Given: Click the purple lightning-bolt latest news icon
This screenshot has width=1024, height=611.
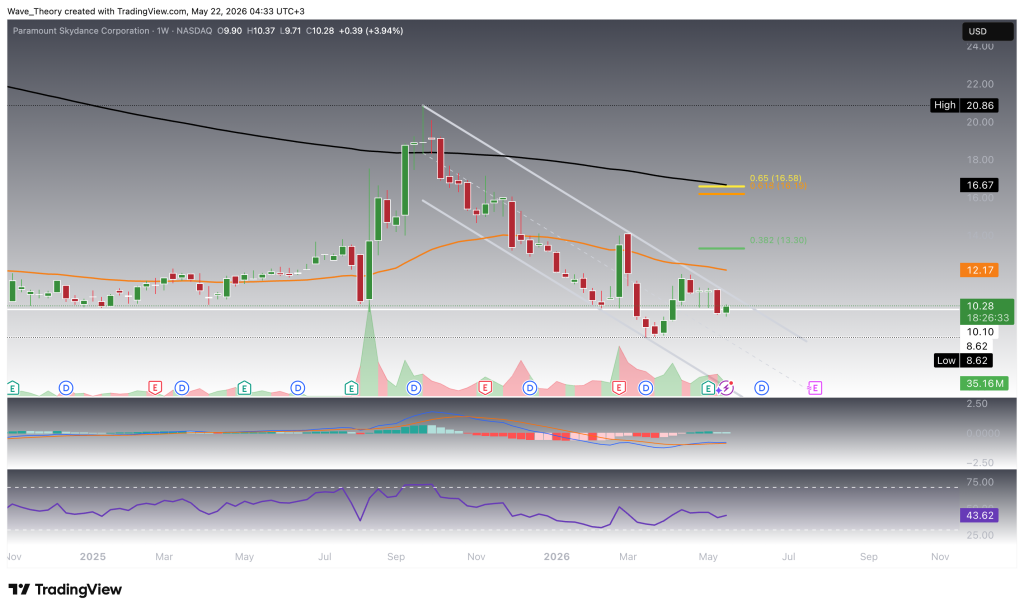Looking at the screenshot, I should 726,388.
